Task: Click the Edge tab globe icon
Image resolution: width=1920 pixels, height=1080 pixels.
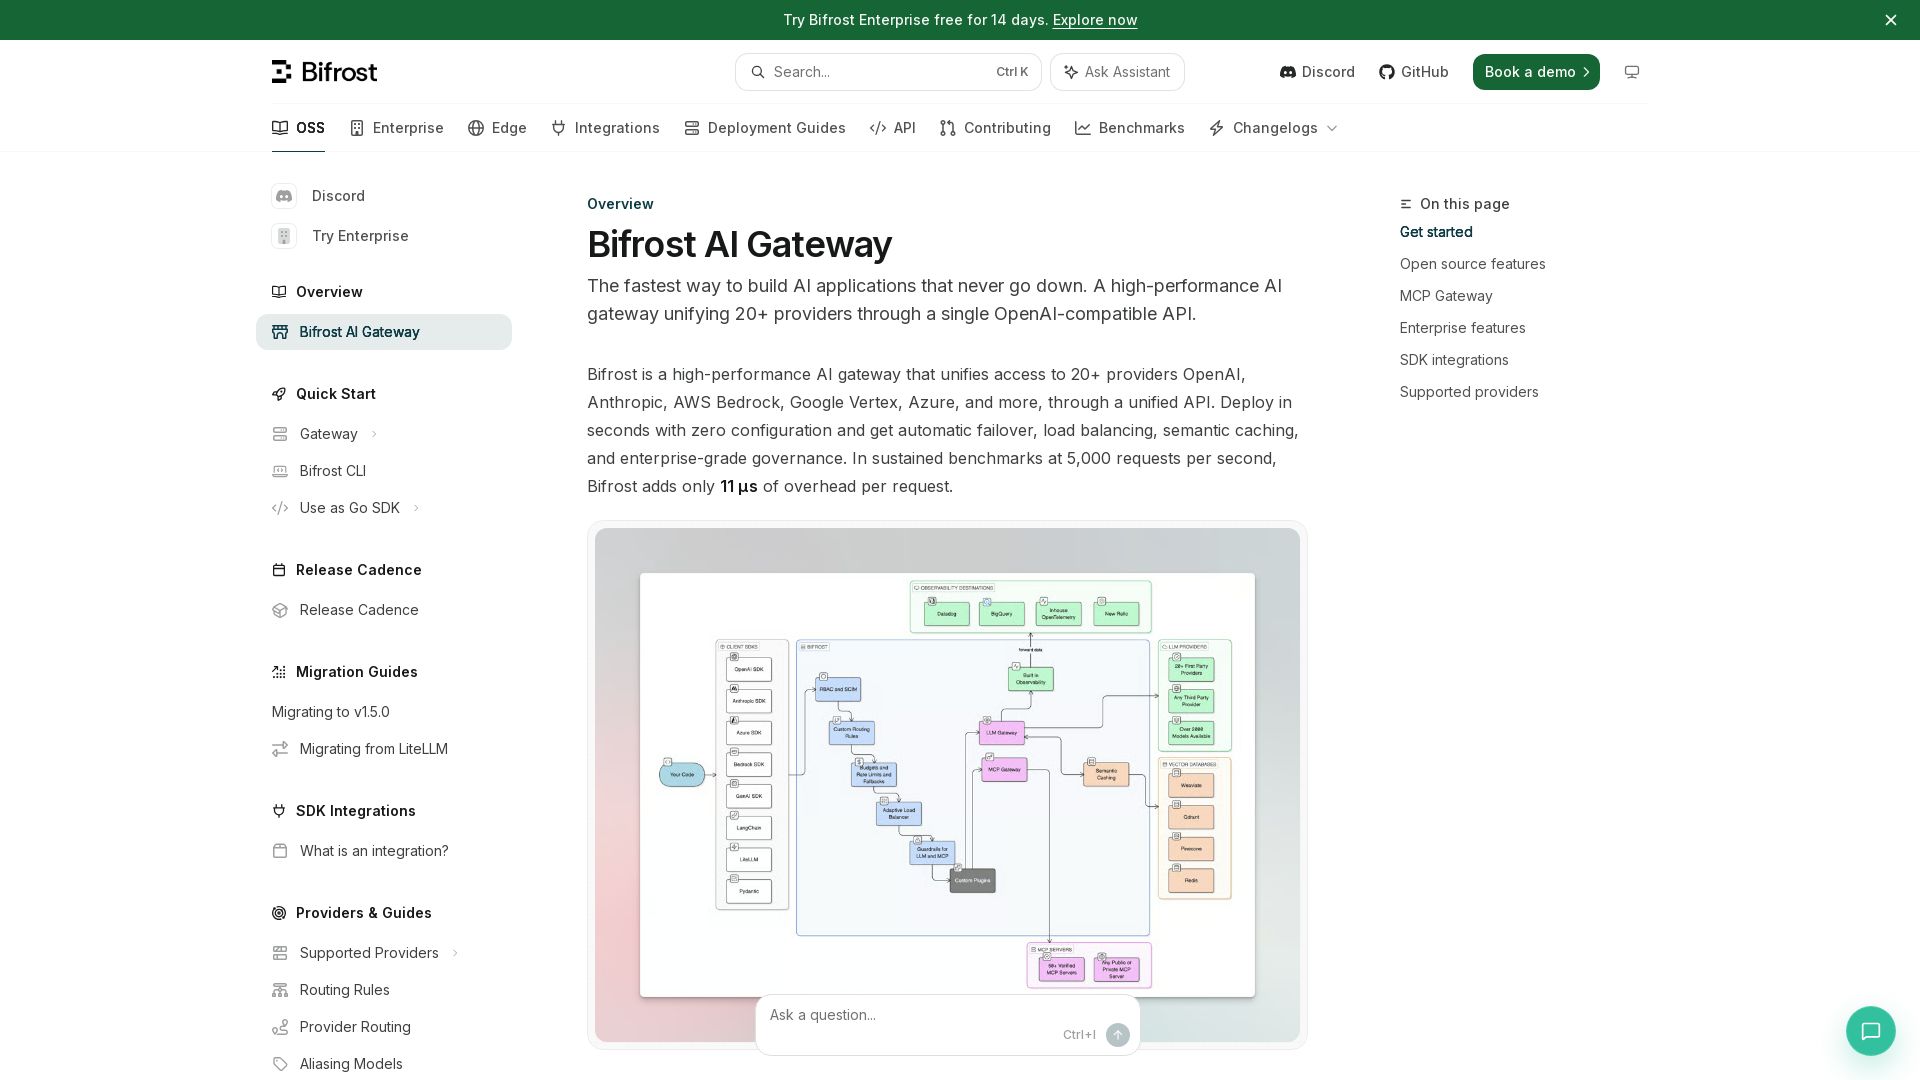Action: 476,128
